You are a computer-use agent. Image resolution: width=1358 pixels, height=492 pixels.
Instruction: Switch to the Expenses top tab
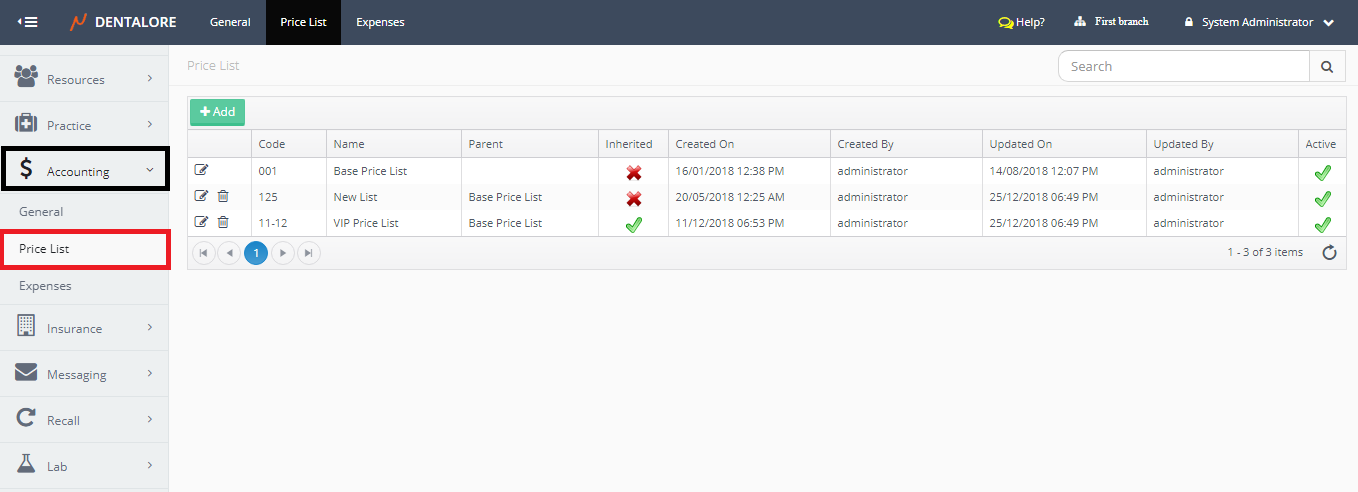pyautogui.click(x=380, y=22)
